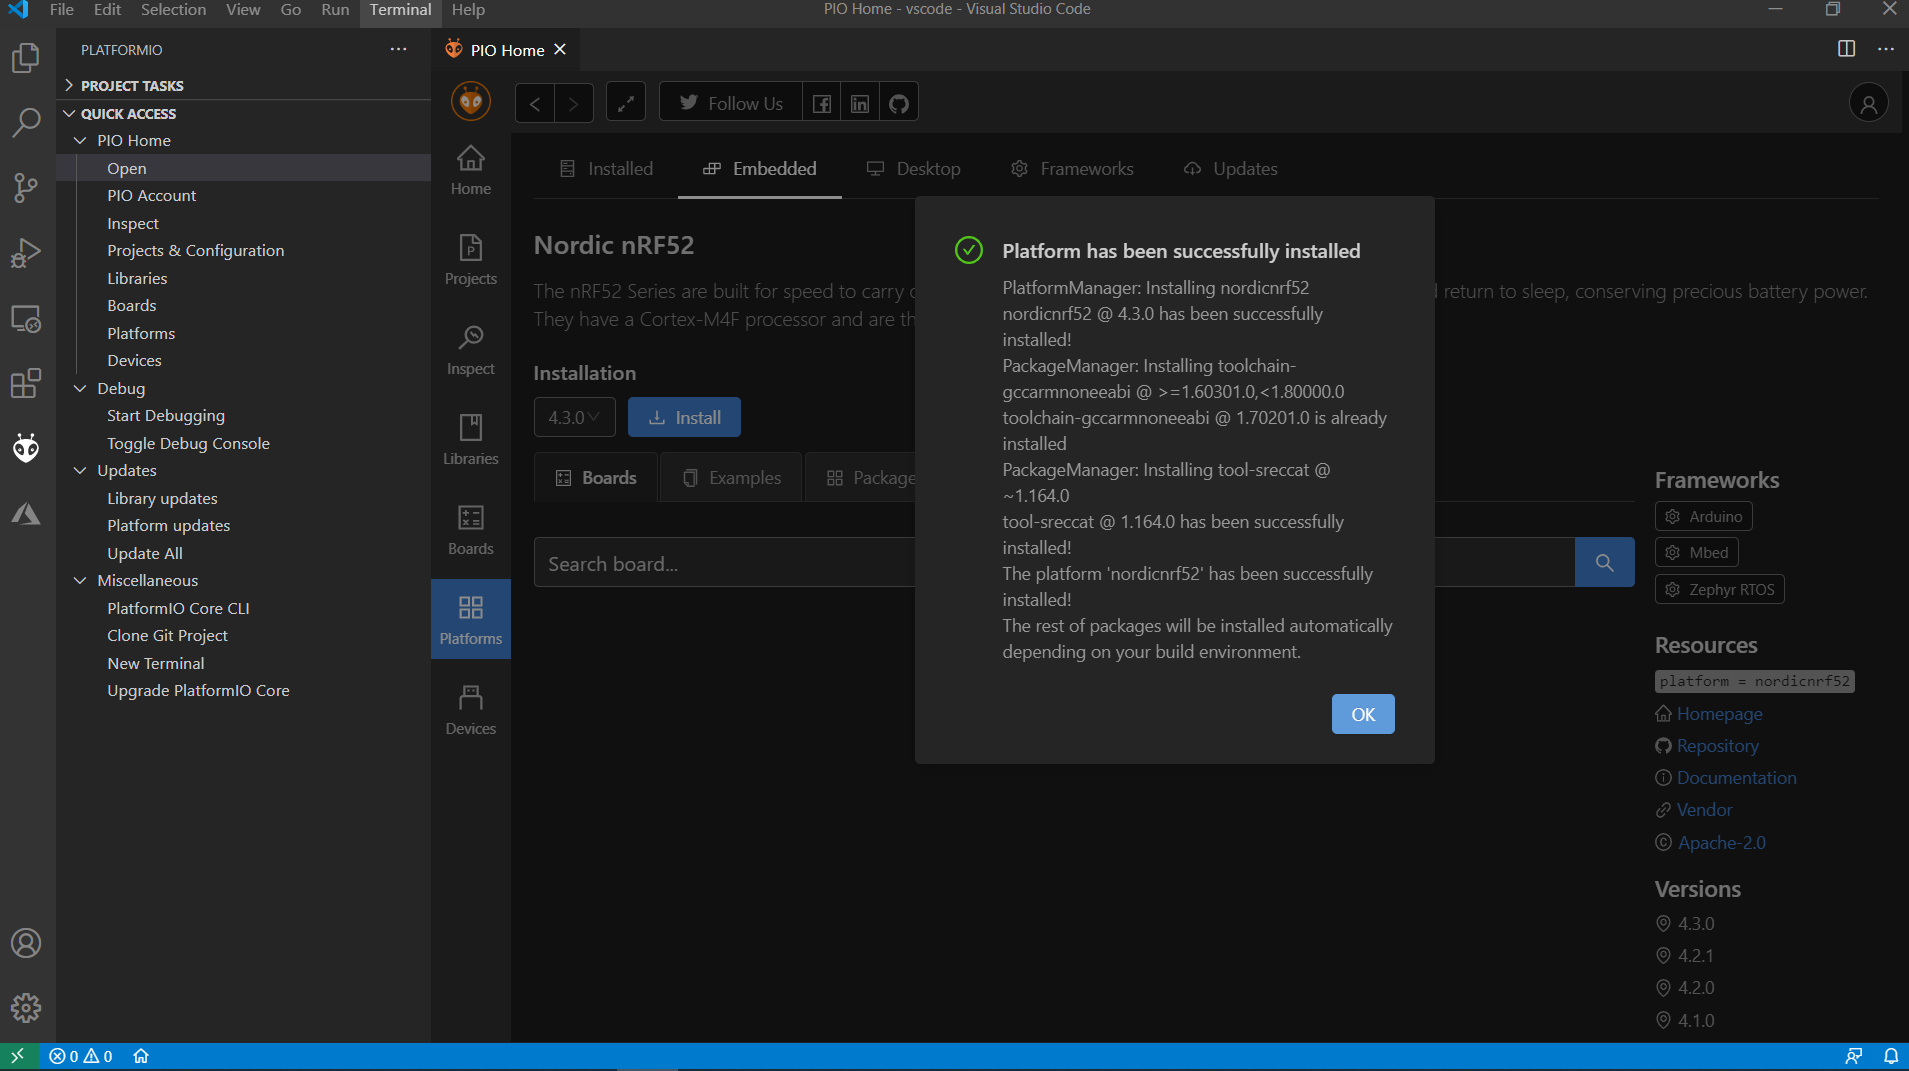Collapse the Debug tree group
Screen dimensions: 1909x1071
80,388
